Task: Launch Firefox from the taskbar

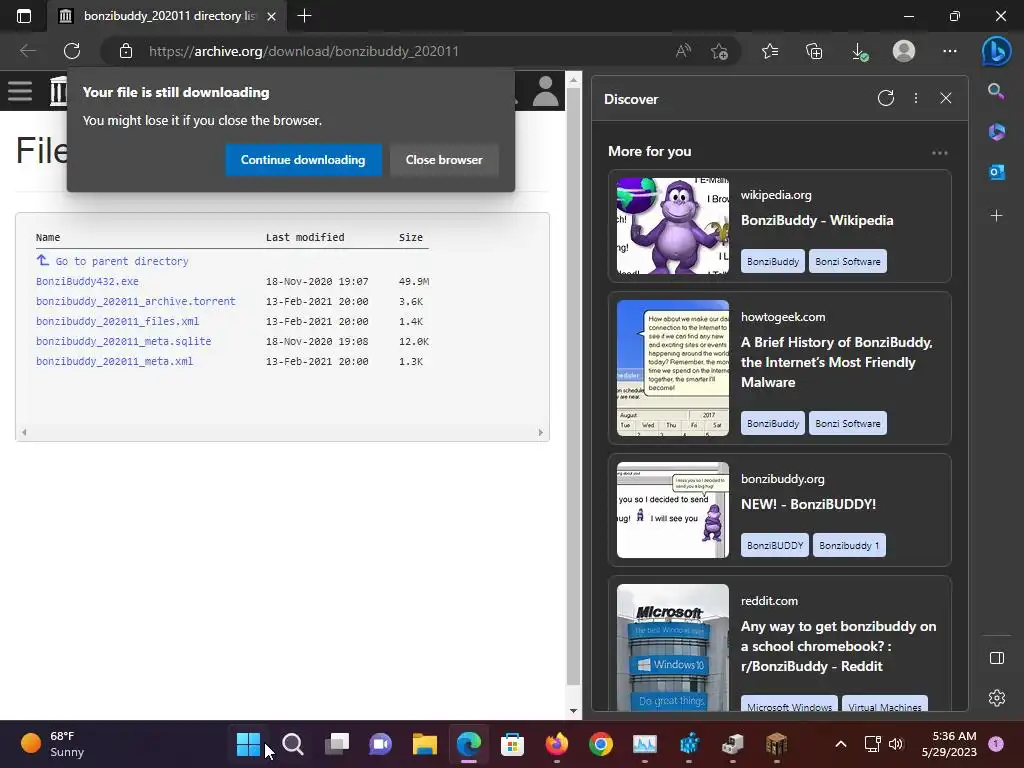Action: (x=556, y=744)
